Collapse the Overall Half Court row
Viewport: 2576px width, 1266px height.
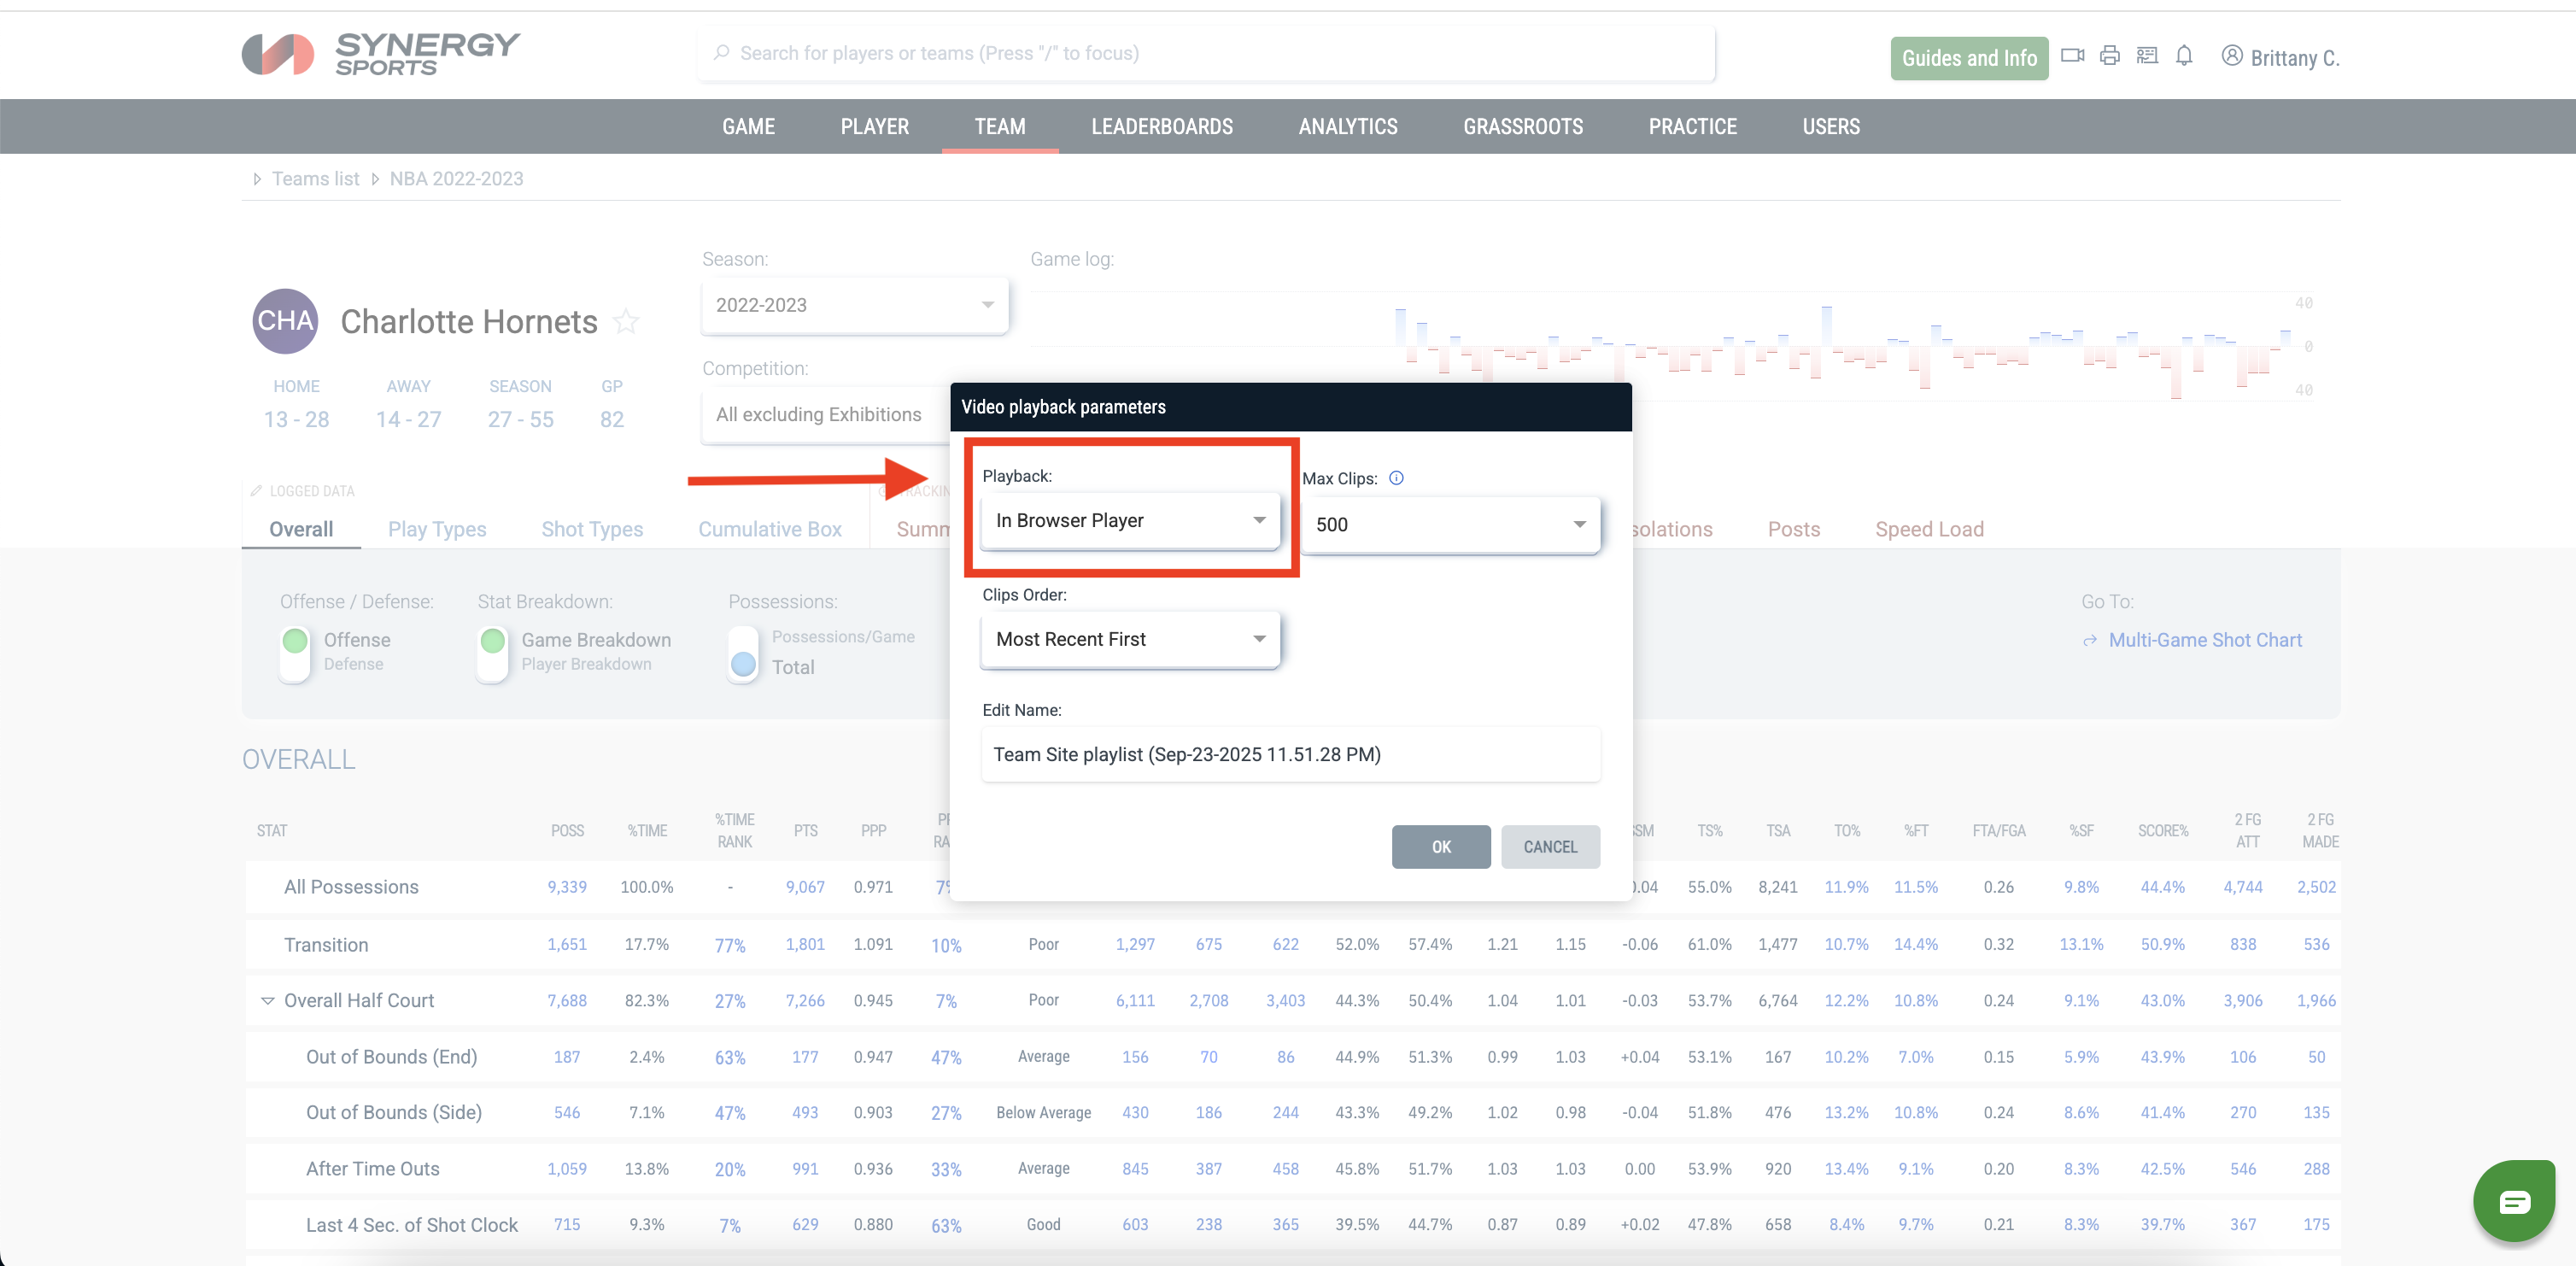click(x=267, y=1001)
